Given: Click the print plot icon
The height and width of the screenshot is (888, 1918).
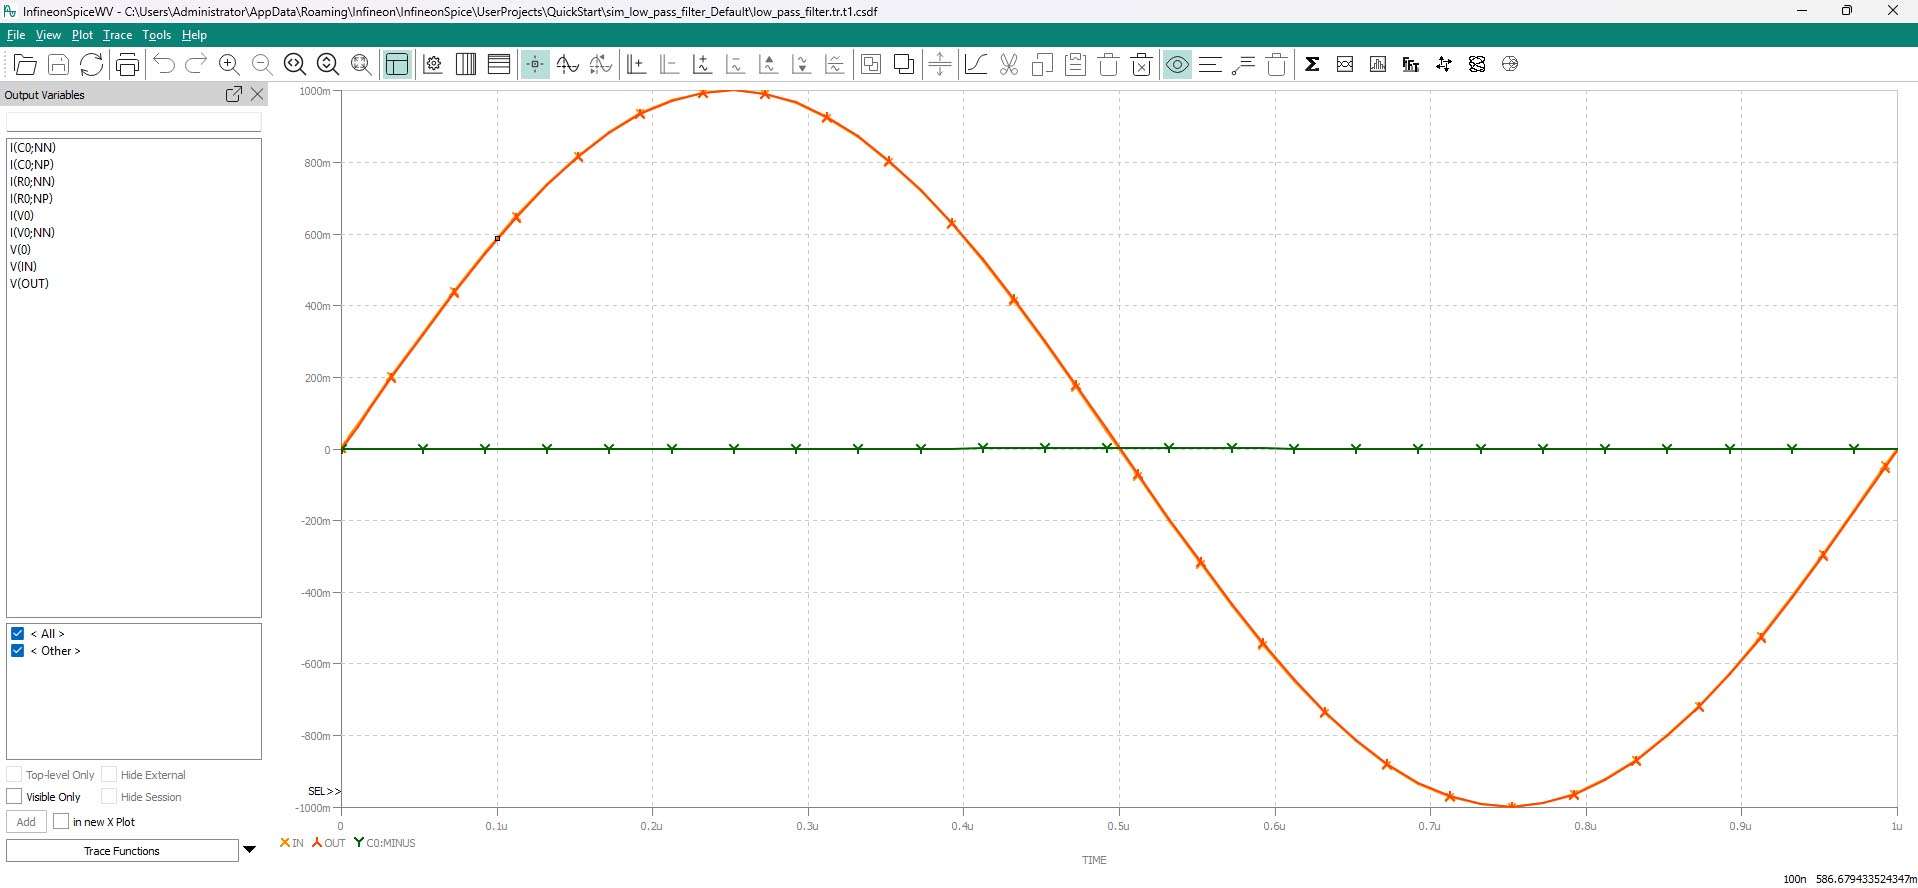Looking at the screenshot, I should pyautogui.click(x=127, y=65).
